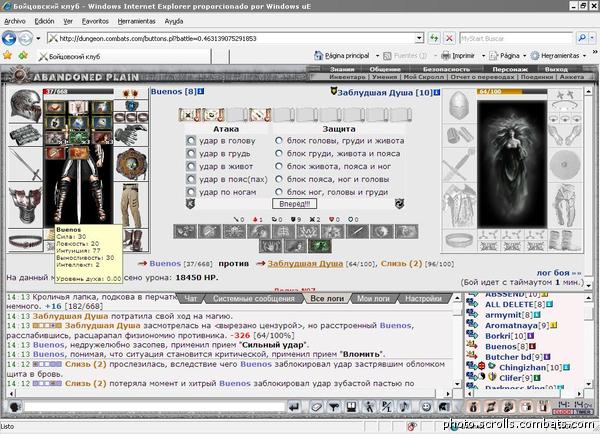This screenshot has height=434, width=600.
Task: Click the music note sound icon
Action: 405,407
